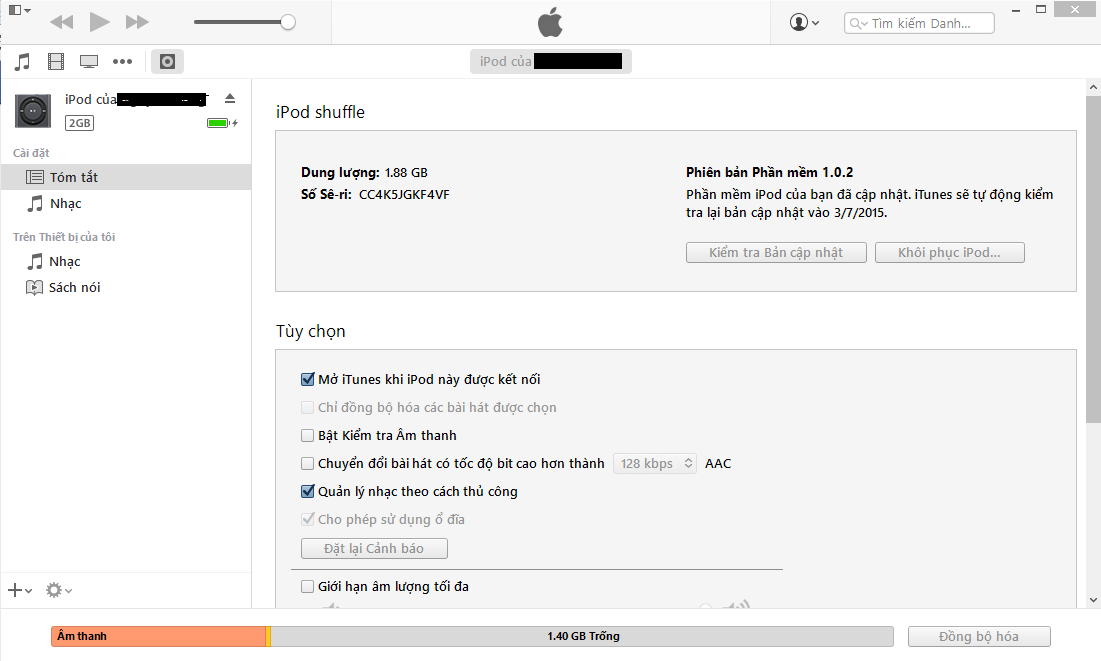Image resolution: width=1101 pixels, height=661 pixels.
Task: Click the Âm thanh storage segment
Action: (159, 636)
